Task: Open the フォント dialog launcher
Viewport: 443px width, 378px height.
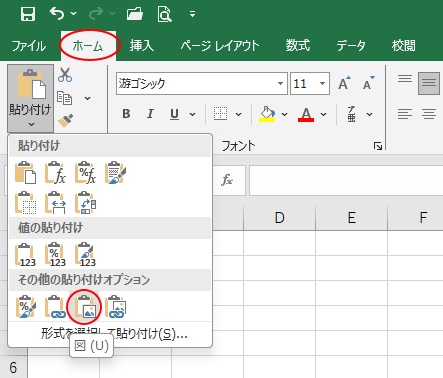Action: pos(378,146)
